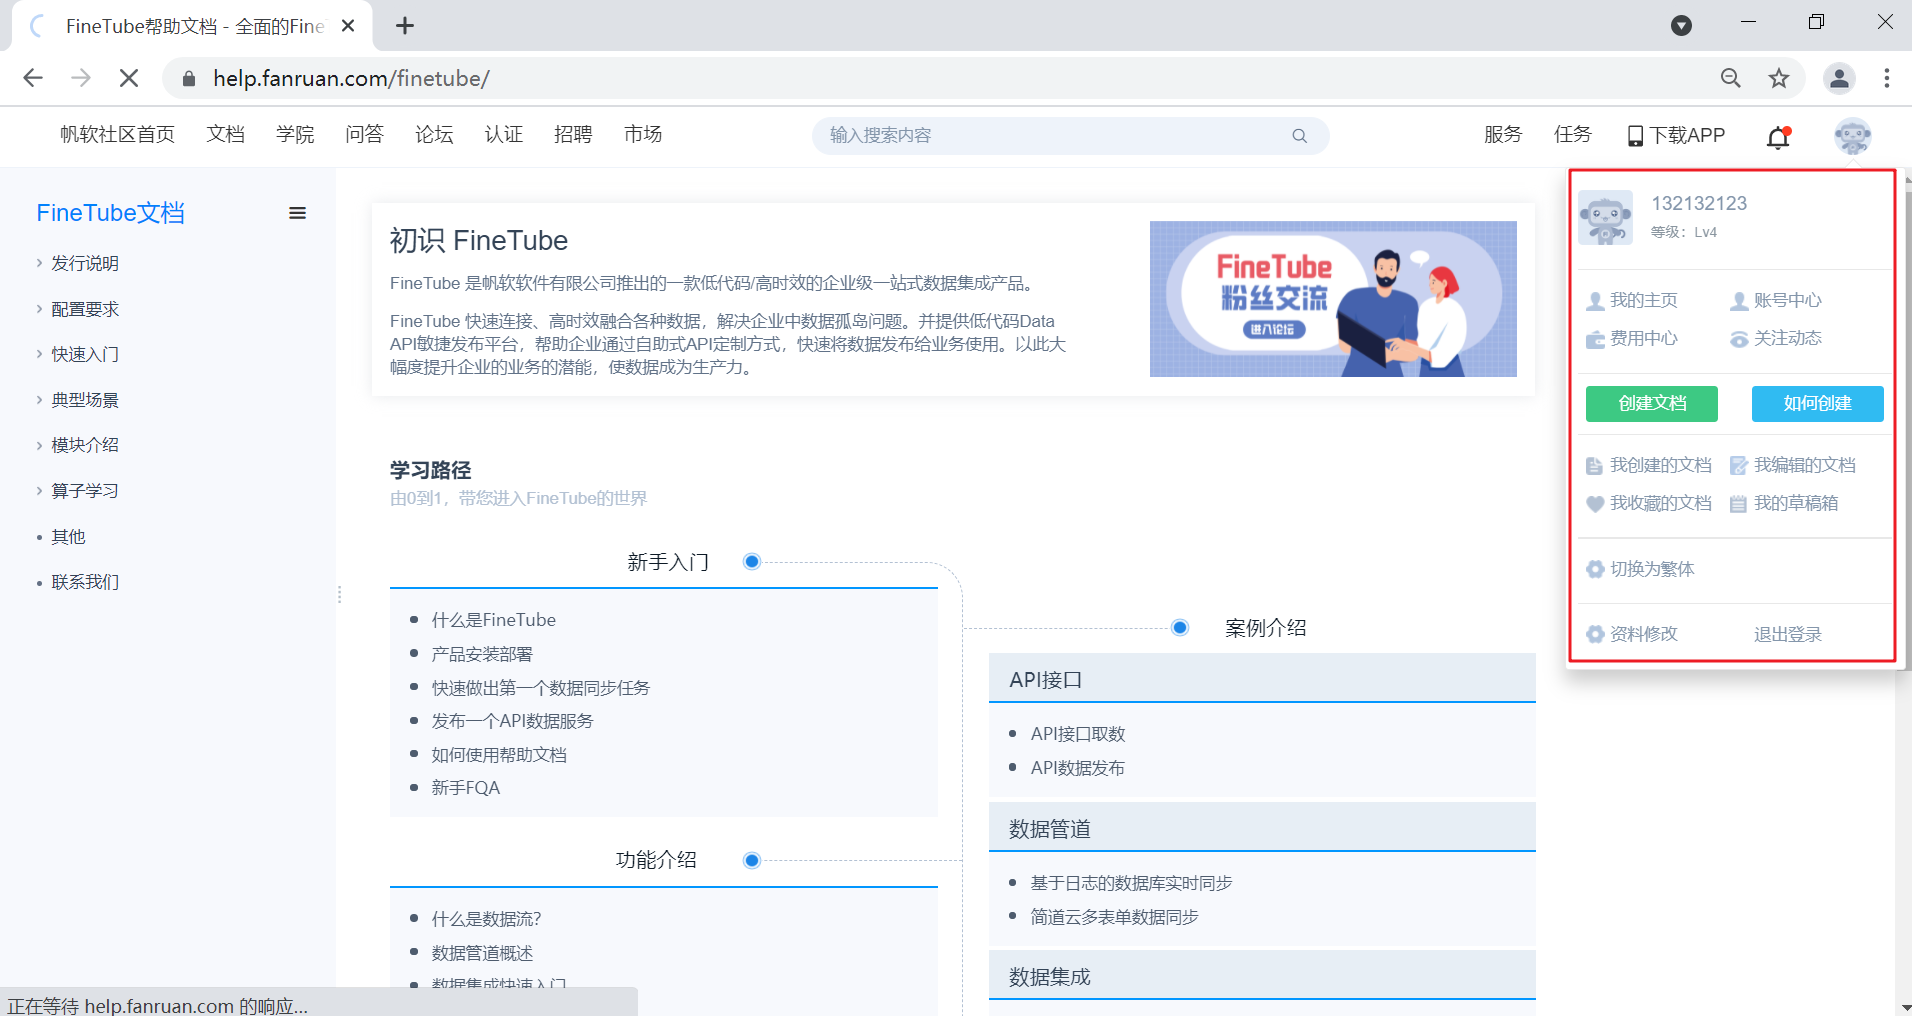Open the notification bell

click(1779, 136)
